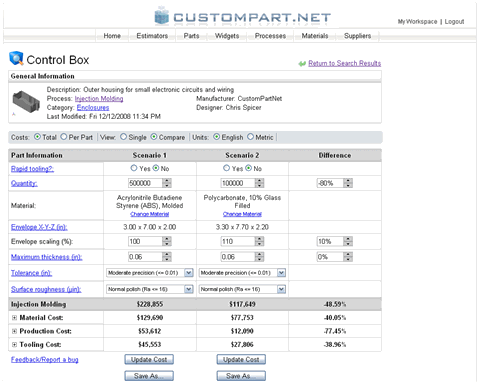Viewport: 480px width, 385px height.
Task: Click maximum thickness difference stepper
Action: [348, 257]
